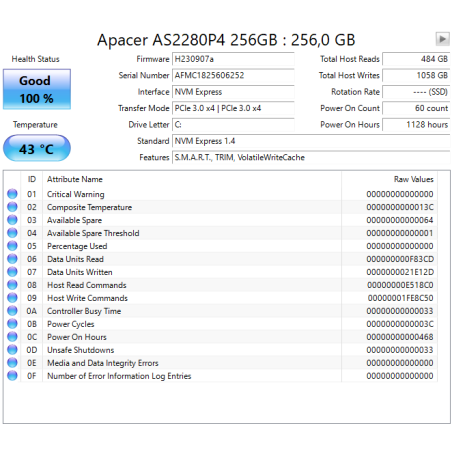Select the Controller Busy Time attribute name

click(84, 311)
